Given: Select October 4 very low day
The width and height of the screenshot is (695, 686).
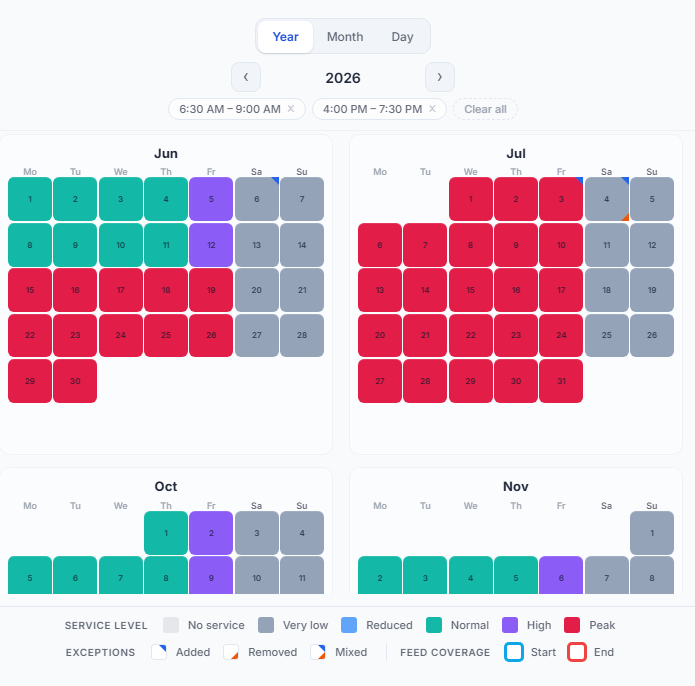Looking at the screenshot, I should (x=302, y=533).
